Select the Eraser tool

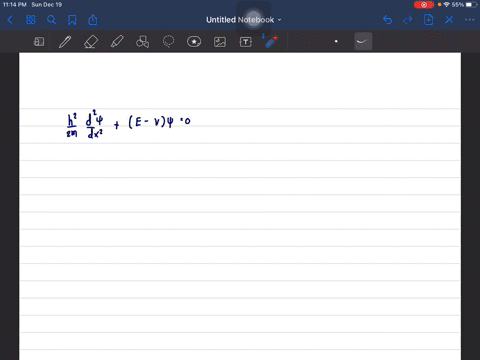click(91, 42)
